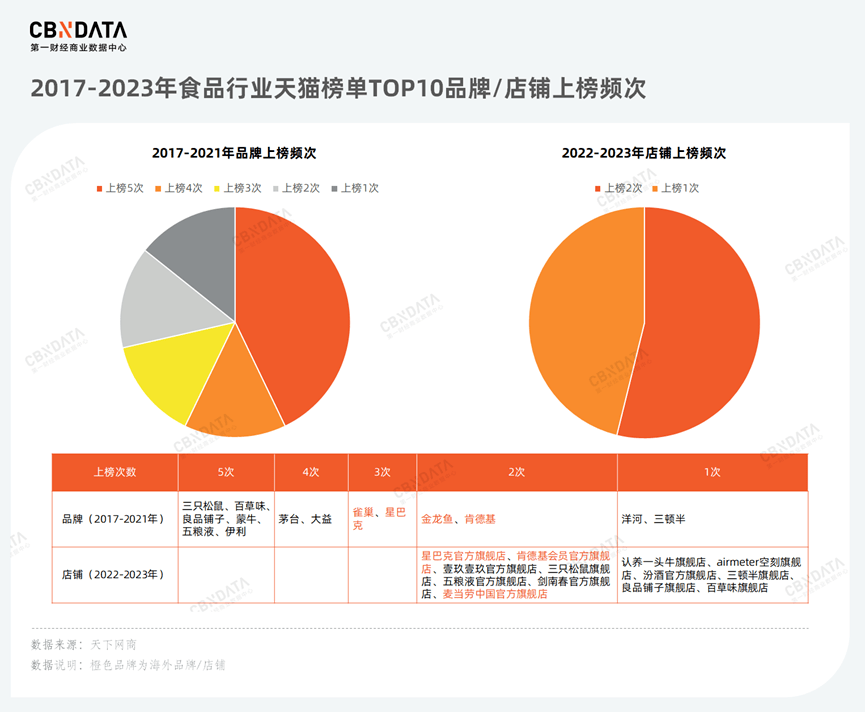Click the yellow 上榜3次 legend swatch
865x712 pixels.
coord(217,189)
